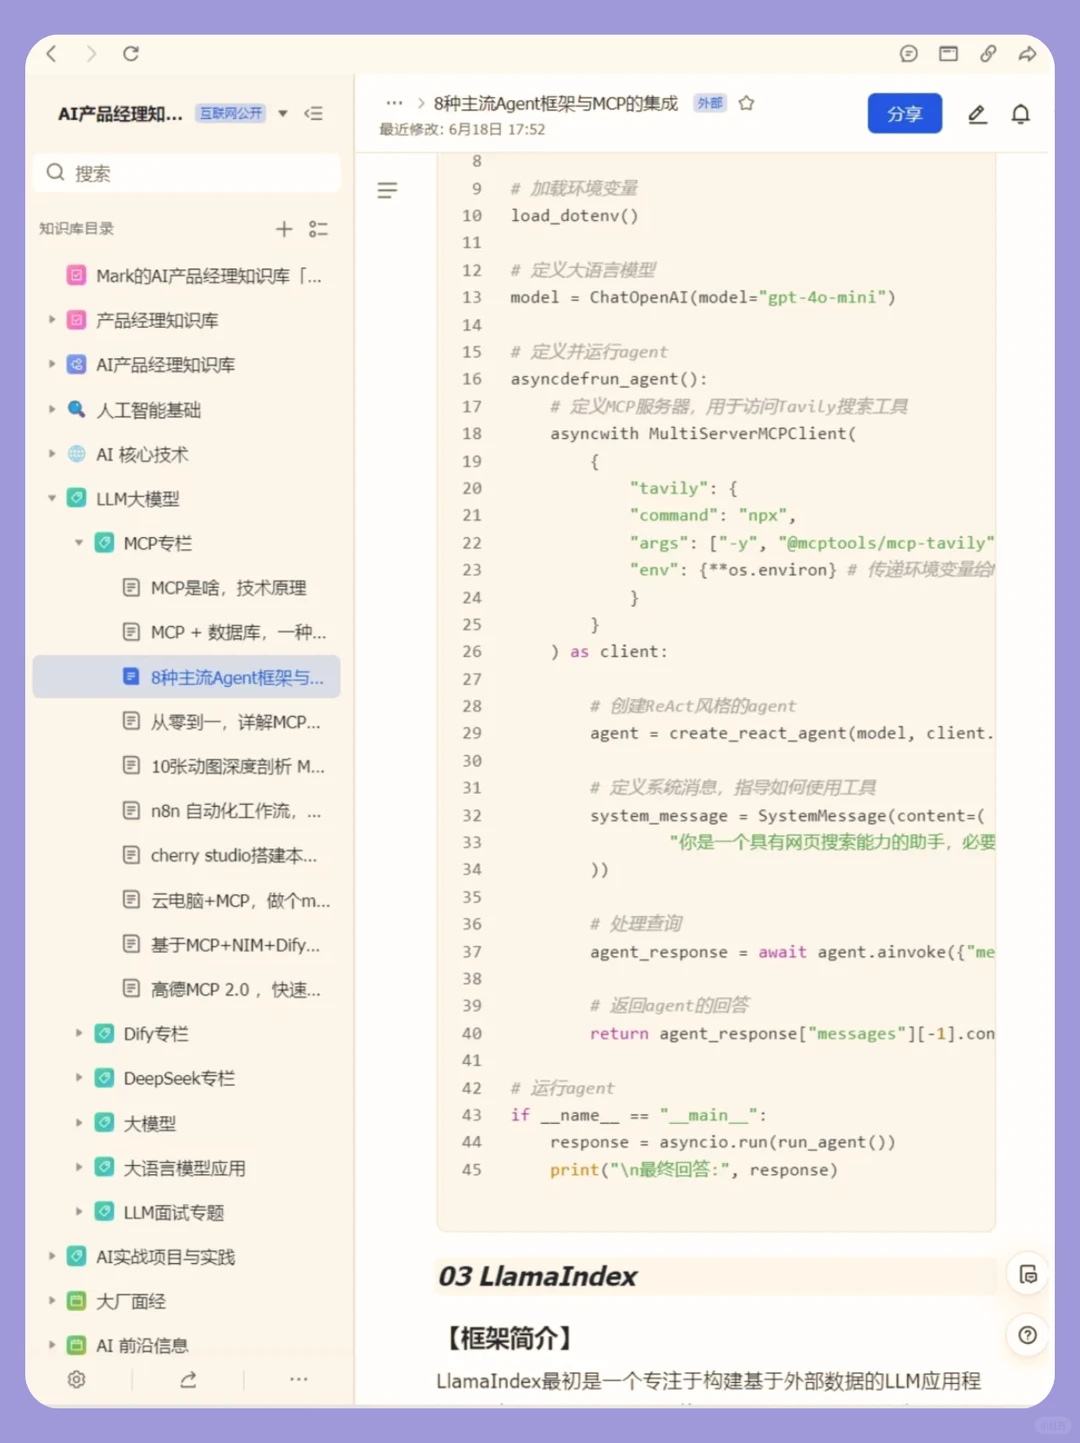
Task: Expand 产品经理知识库 tree node
Action: (x=52, y=320)
